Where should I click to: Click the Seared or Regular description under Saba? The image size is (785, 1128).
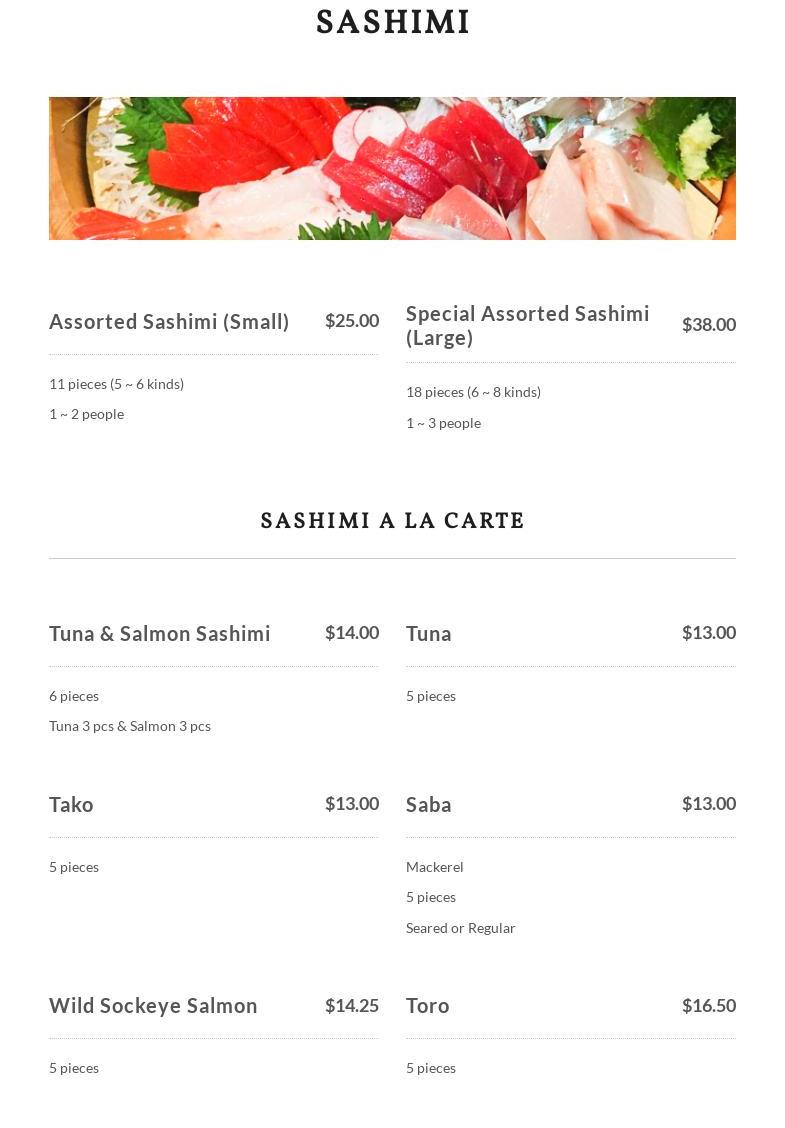click(x=460, y=928)
